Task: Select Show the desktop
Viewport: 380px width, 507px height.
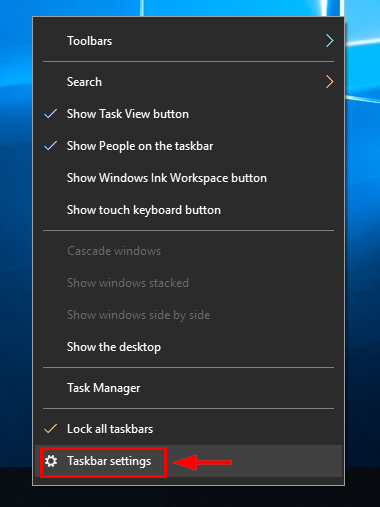Action: (189, 347)
